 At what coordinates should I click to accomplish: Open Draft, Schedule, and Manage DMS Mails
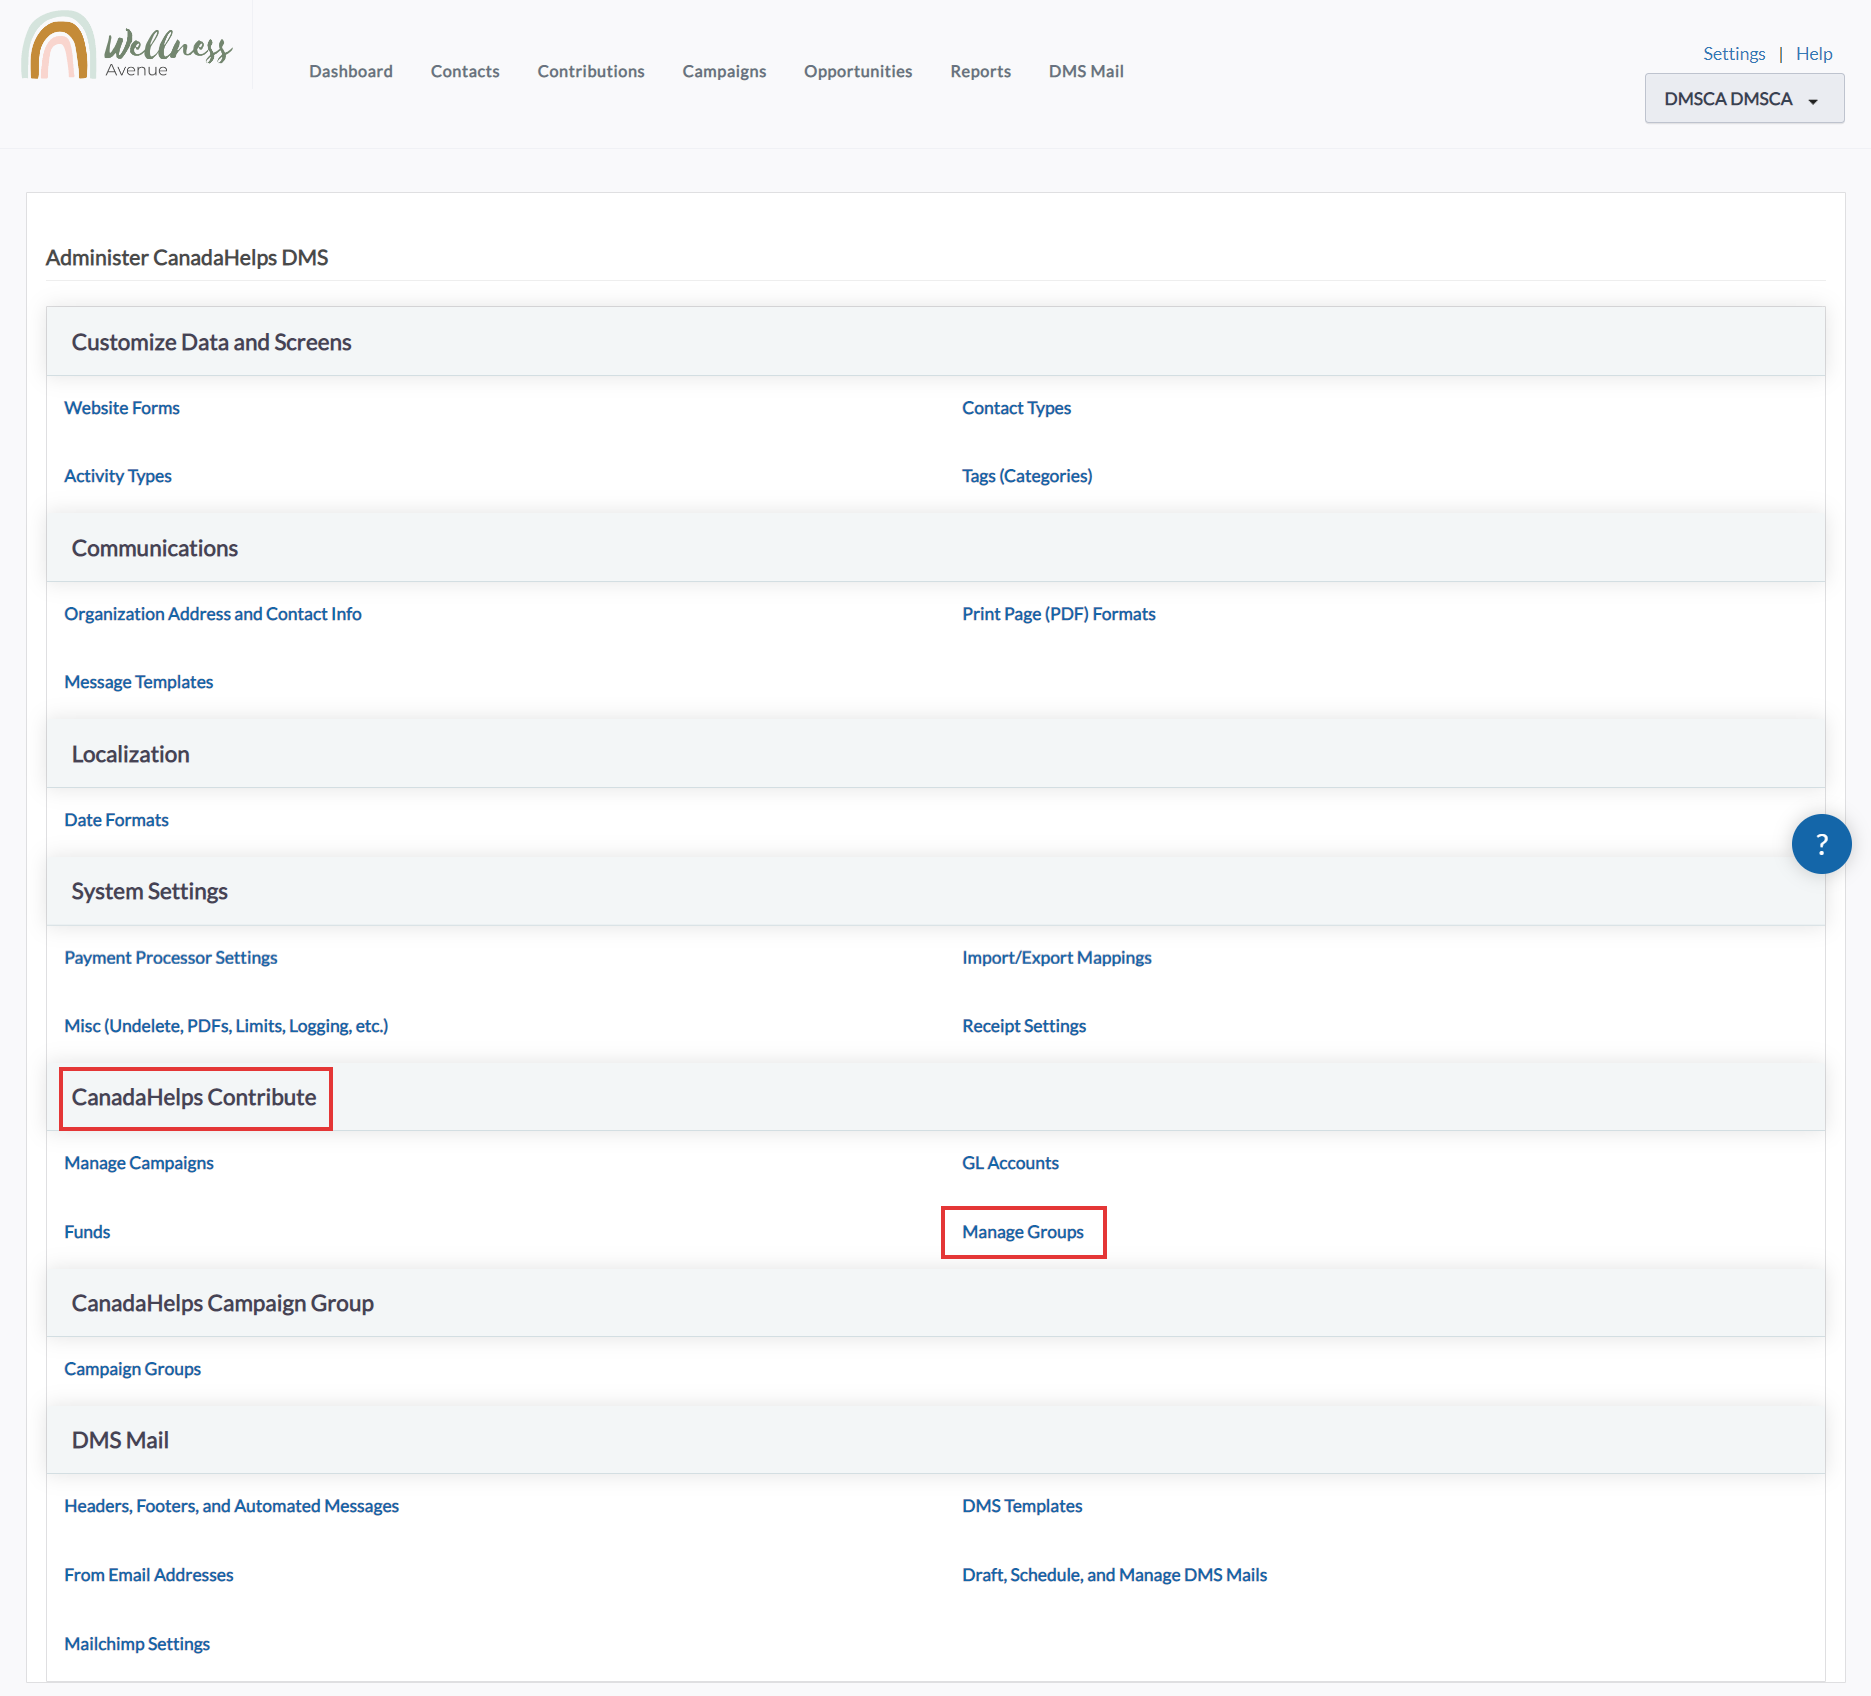click(1114, 1575)
